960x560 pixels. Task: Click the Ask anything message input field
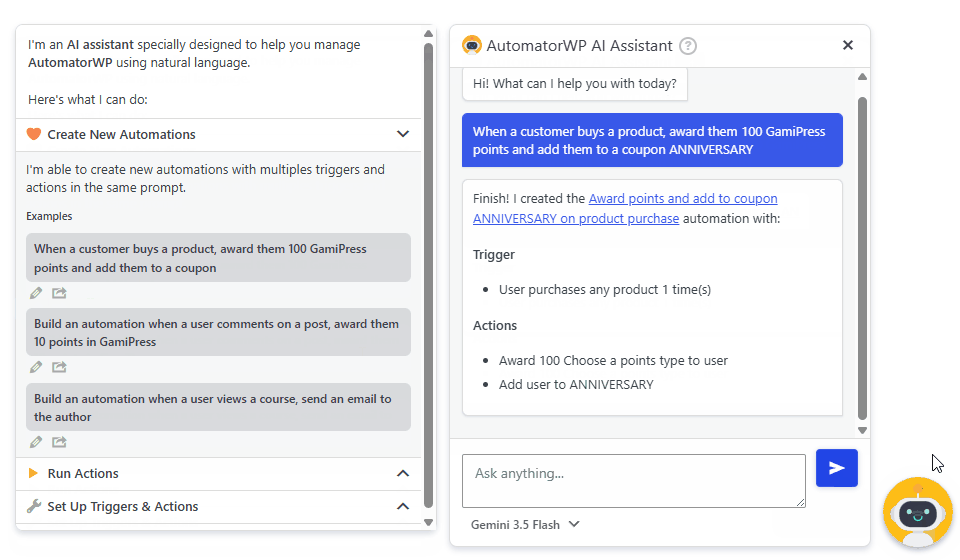[634, 480]
